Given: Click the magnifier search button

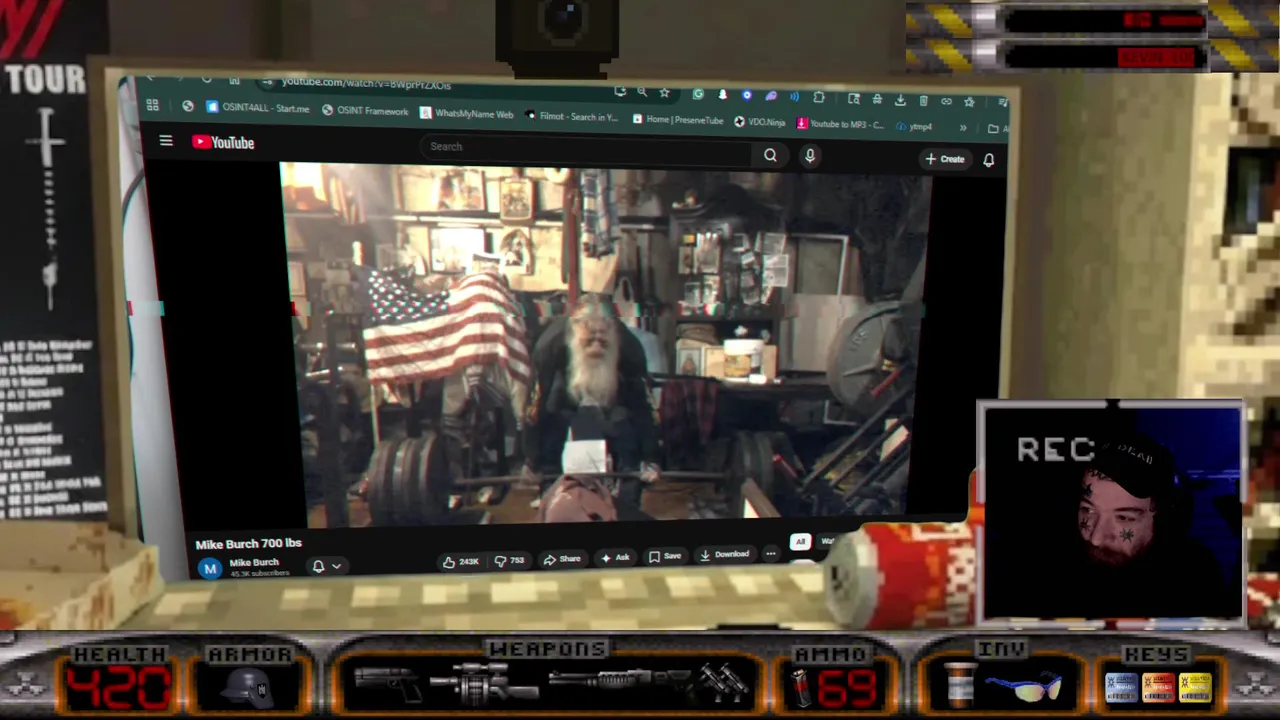Looking at the screenshot, I should (x=770, y=155).
